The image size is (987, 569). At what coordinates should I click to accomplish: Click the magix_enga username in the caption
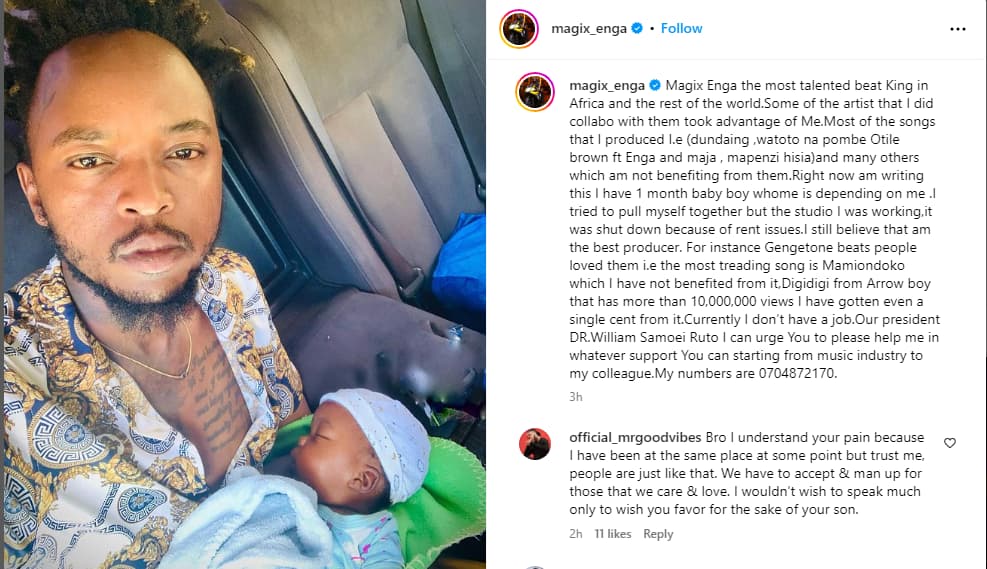coord(607,85)
